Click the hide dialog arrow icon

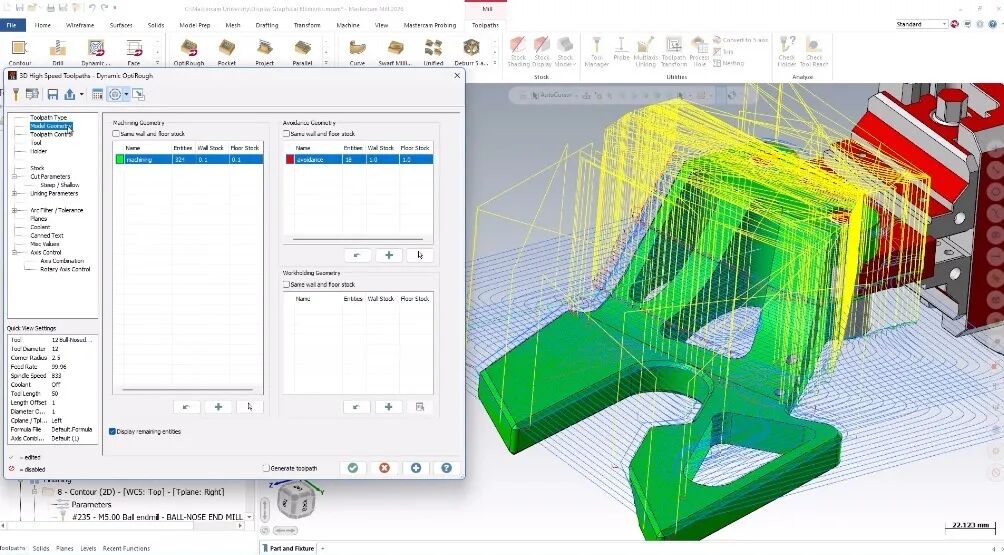(x=138, y=95)
